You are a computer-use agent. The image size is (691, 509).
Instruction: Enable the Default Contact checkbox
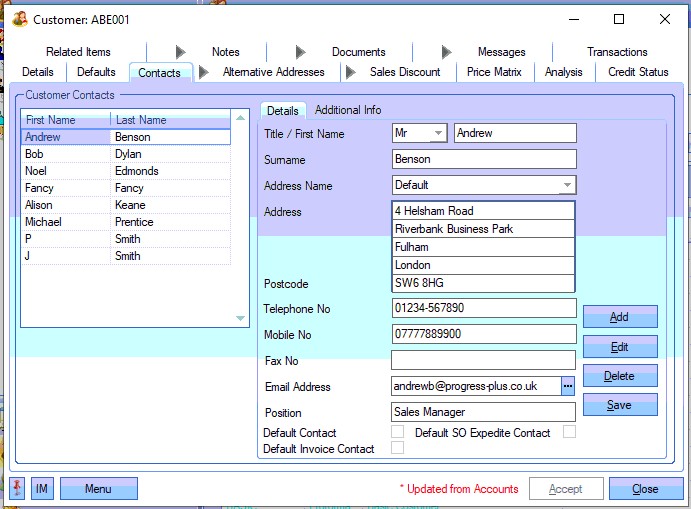397,432
